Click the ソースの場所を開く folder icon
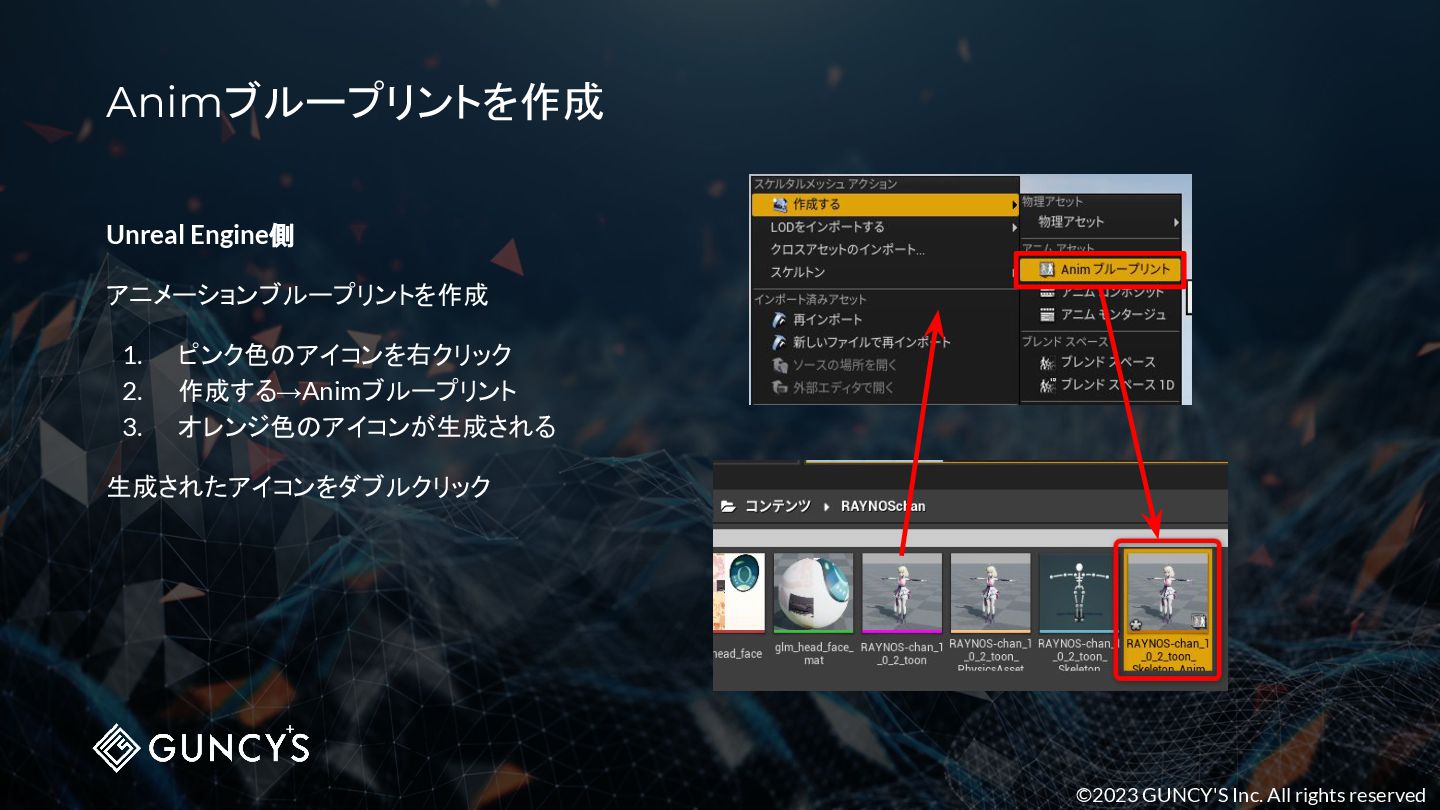 point(780,365)
